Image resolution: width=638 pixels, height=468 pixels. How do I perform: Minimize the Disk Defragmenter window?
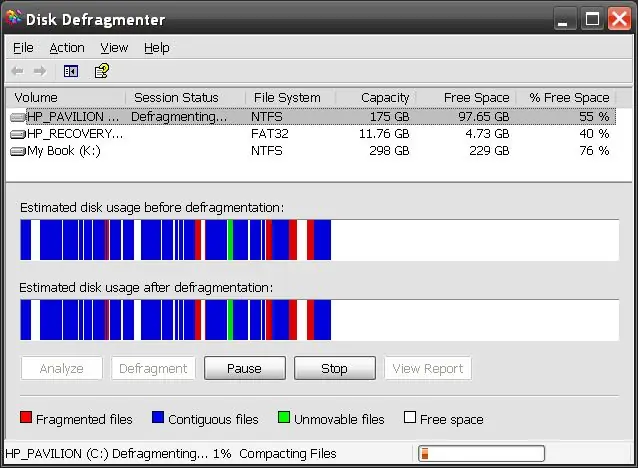point(564,19)
